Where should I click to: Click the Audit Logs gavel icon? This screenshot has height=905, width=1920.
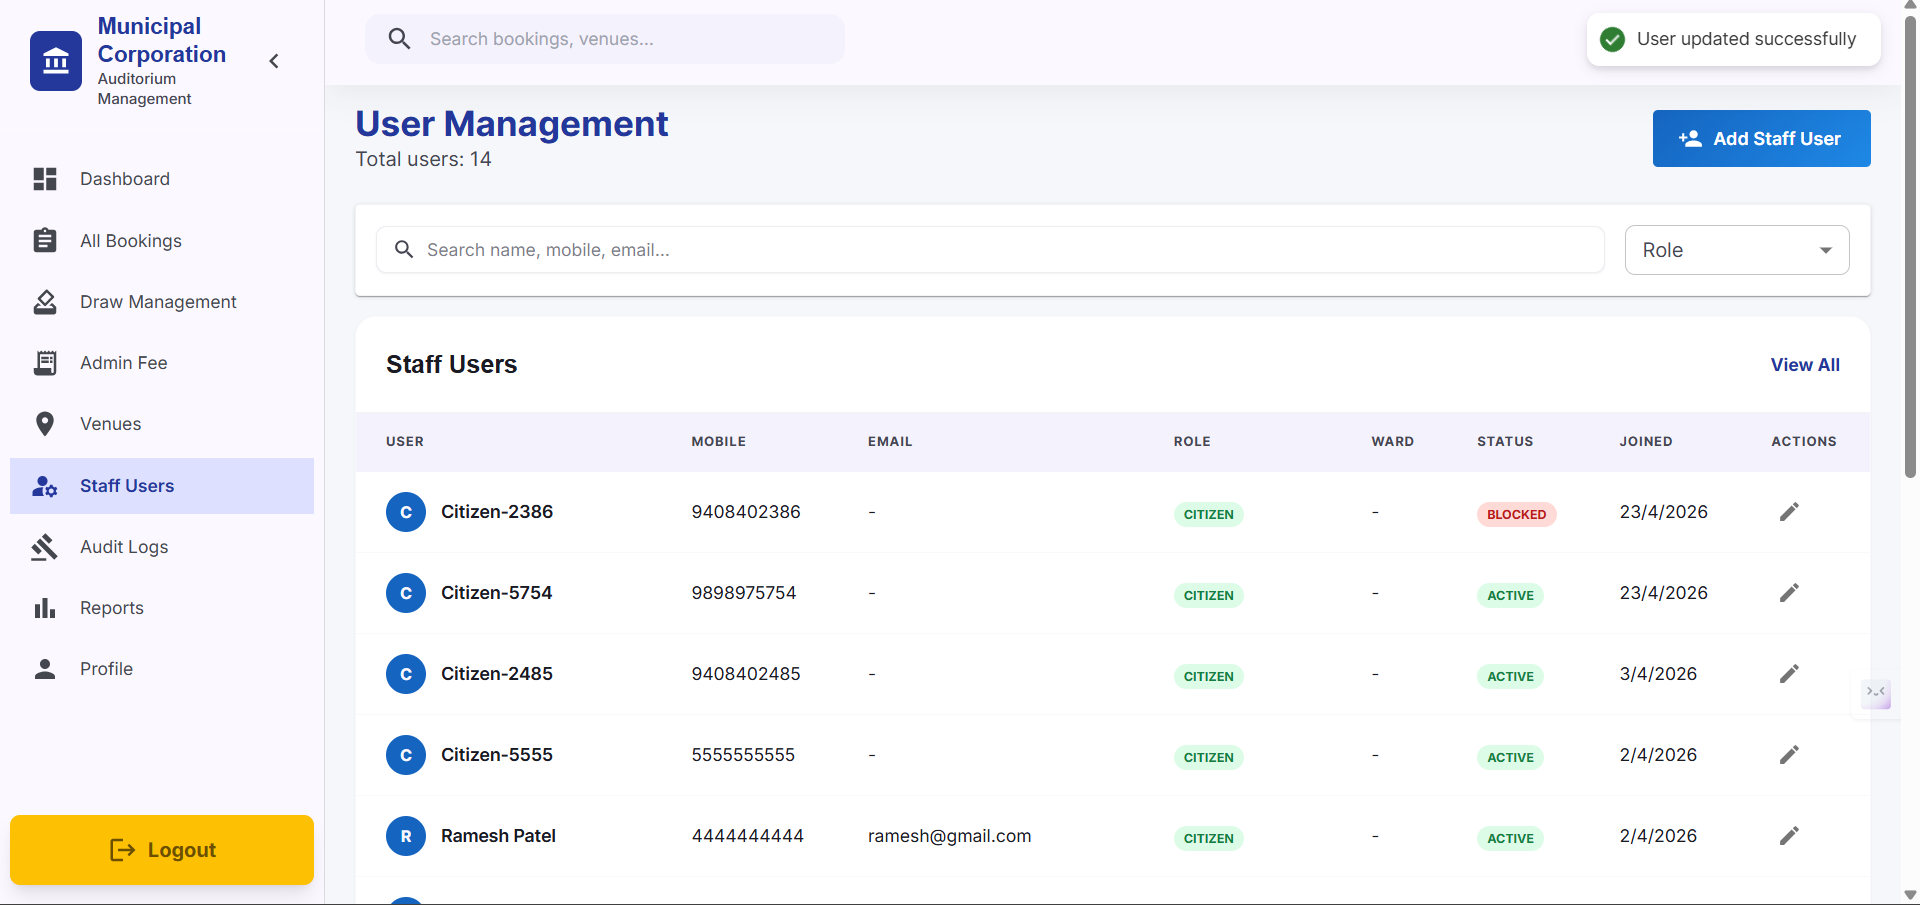tap(45, 547)
